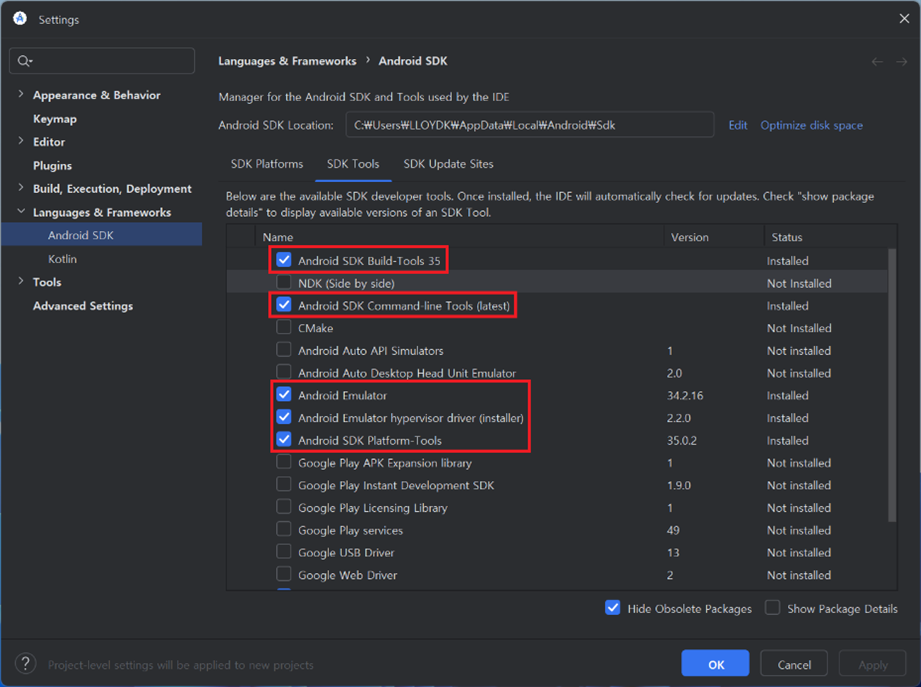Click the Edit SDK location link
Image resolution: width=921 pixels, height=687 pixels.
[738, 125]
